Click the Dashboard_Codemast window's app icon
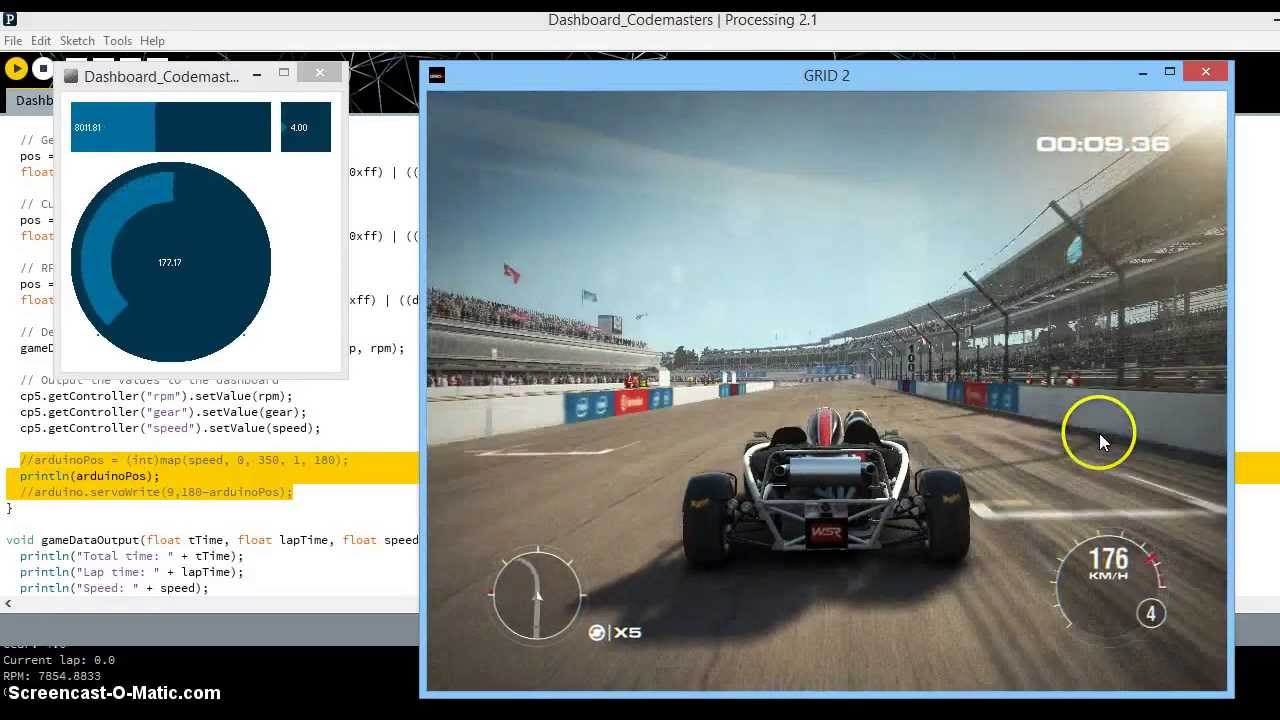Image resolution: width=1280 pixels, height=720 pixels. tap(71, 75)
